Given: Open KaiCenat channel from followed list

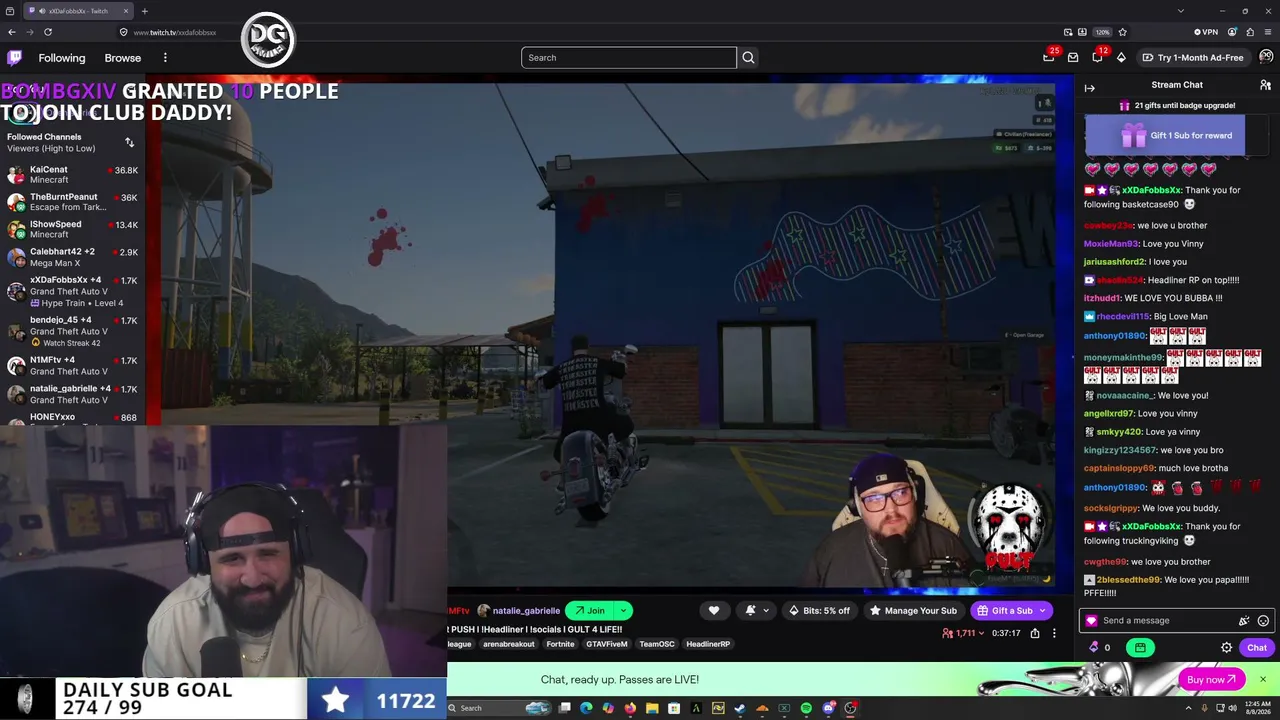Looking at the screenshot, I should pos(72,175).
